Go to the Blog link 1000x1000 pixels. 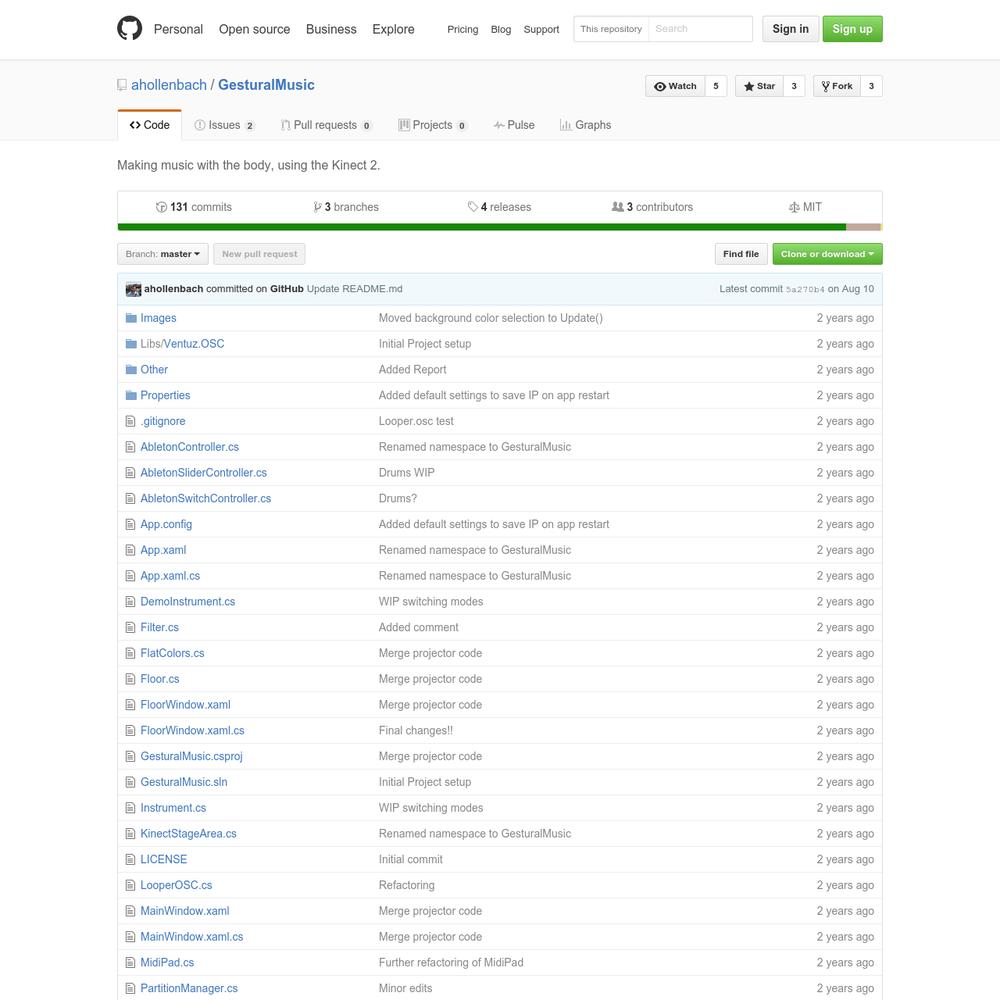point(501,29)
